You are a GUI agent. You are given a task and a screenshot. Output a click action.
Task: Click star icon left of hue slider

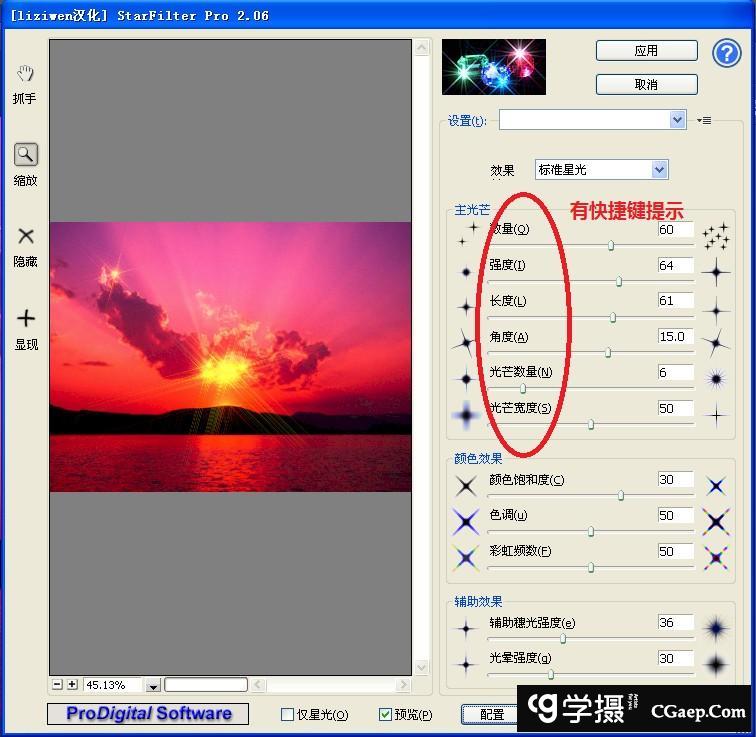466,522
